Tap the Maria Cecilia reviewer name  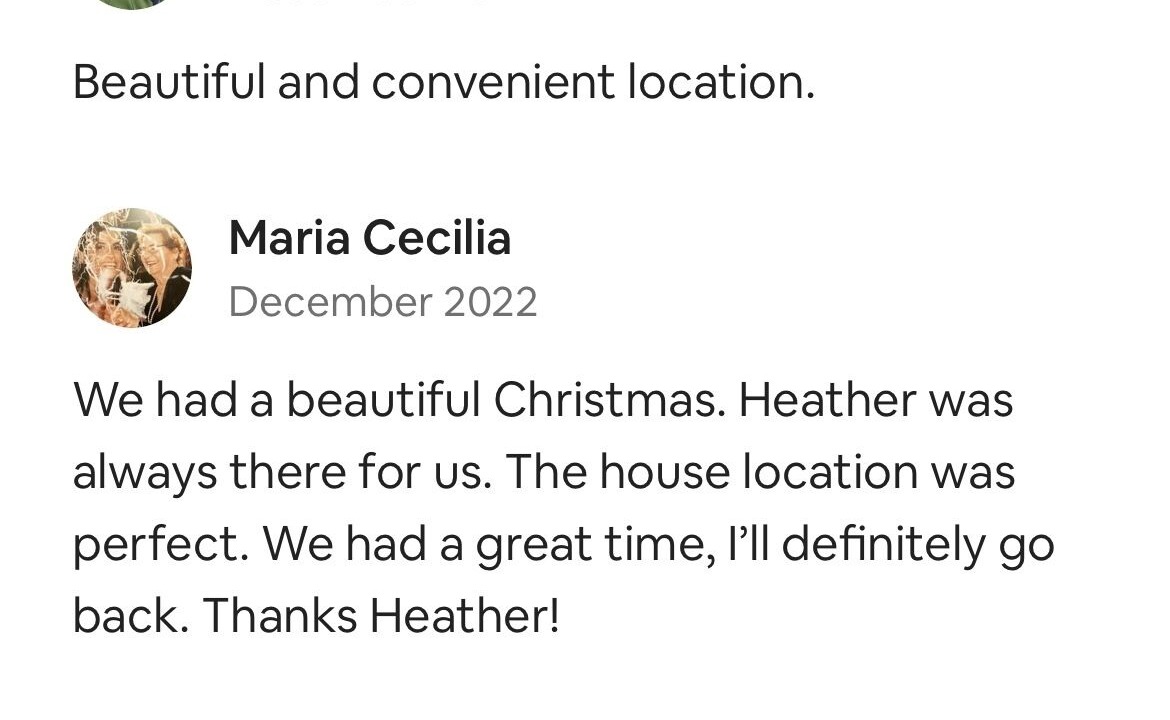point(369,238)
